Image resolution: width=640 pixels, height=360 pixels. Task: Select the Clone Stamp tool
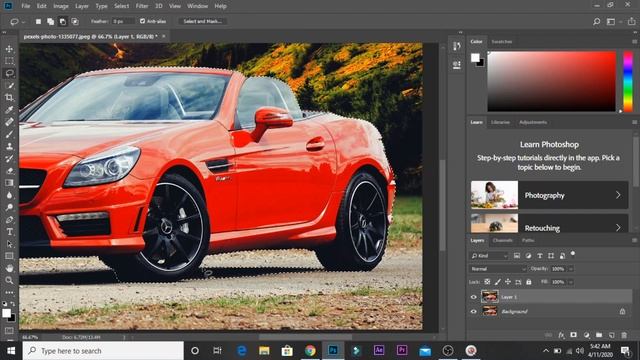[9, 146]
